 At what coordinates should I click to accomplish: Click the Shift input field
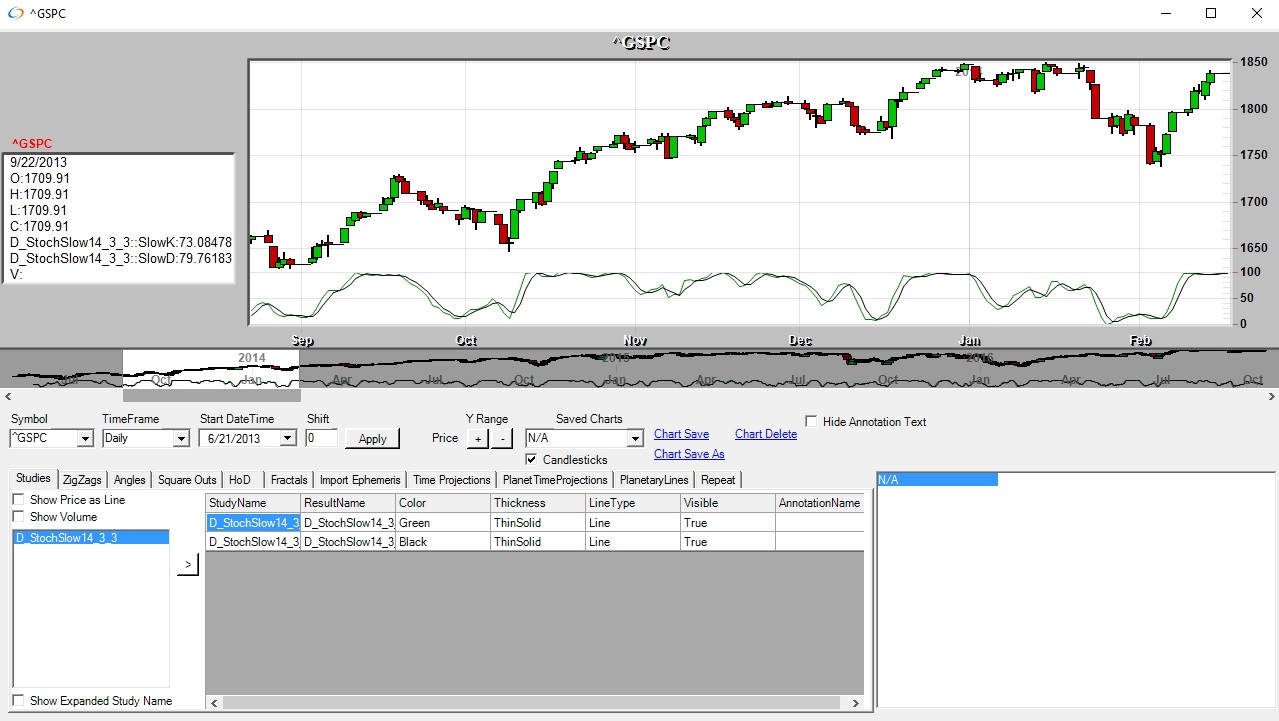(322, 438)
